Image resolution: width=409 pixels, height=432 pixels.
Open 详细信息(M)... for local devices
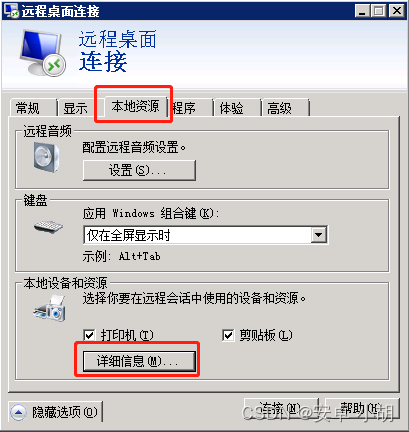tap(139, 361)
